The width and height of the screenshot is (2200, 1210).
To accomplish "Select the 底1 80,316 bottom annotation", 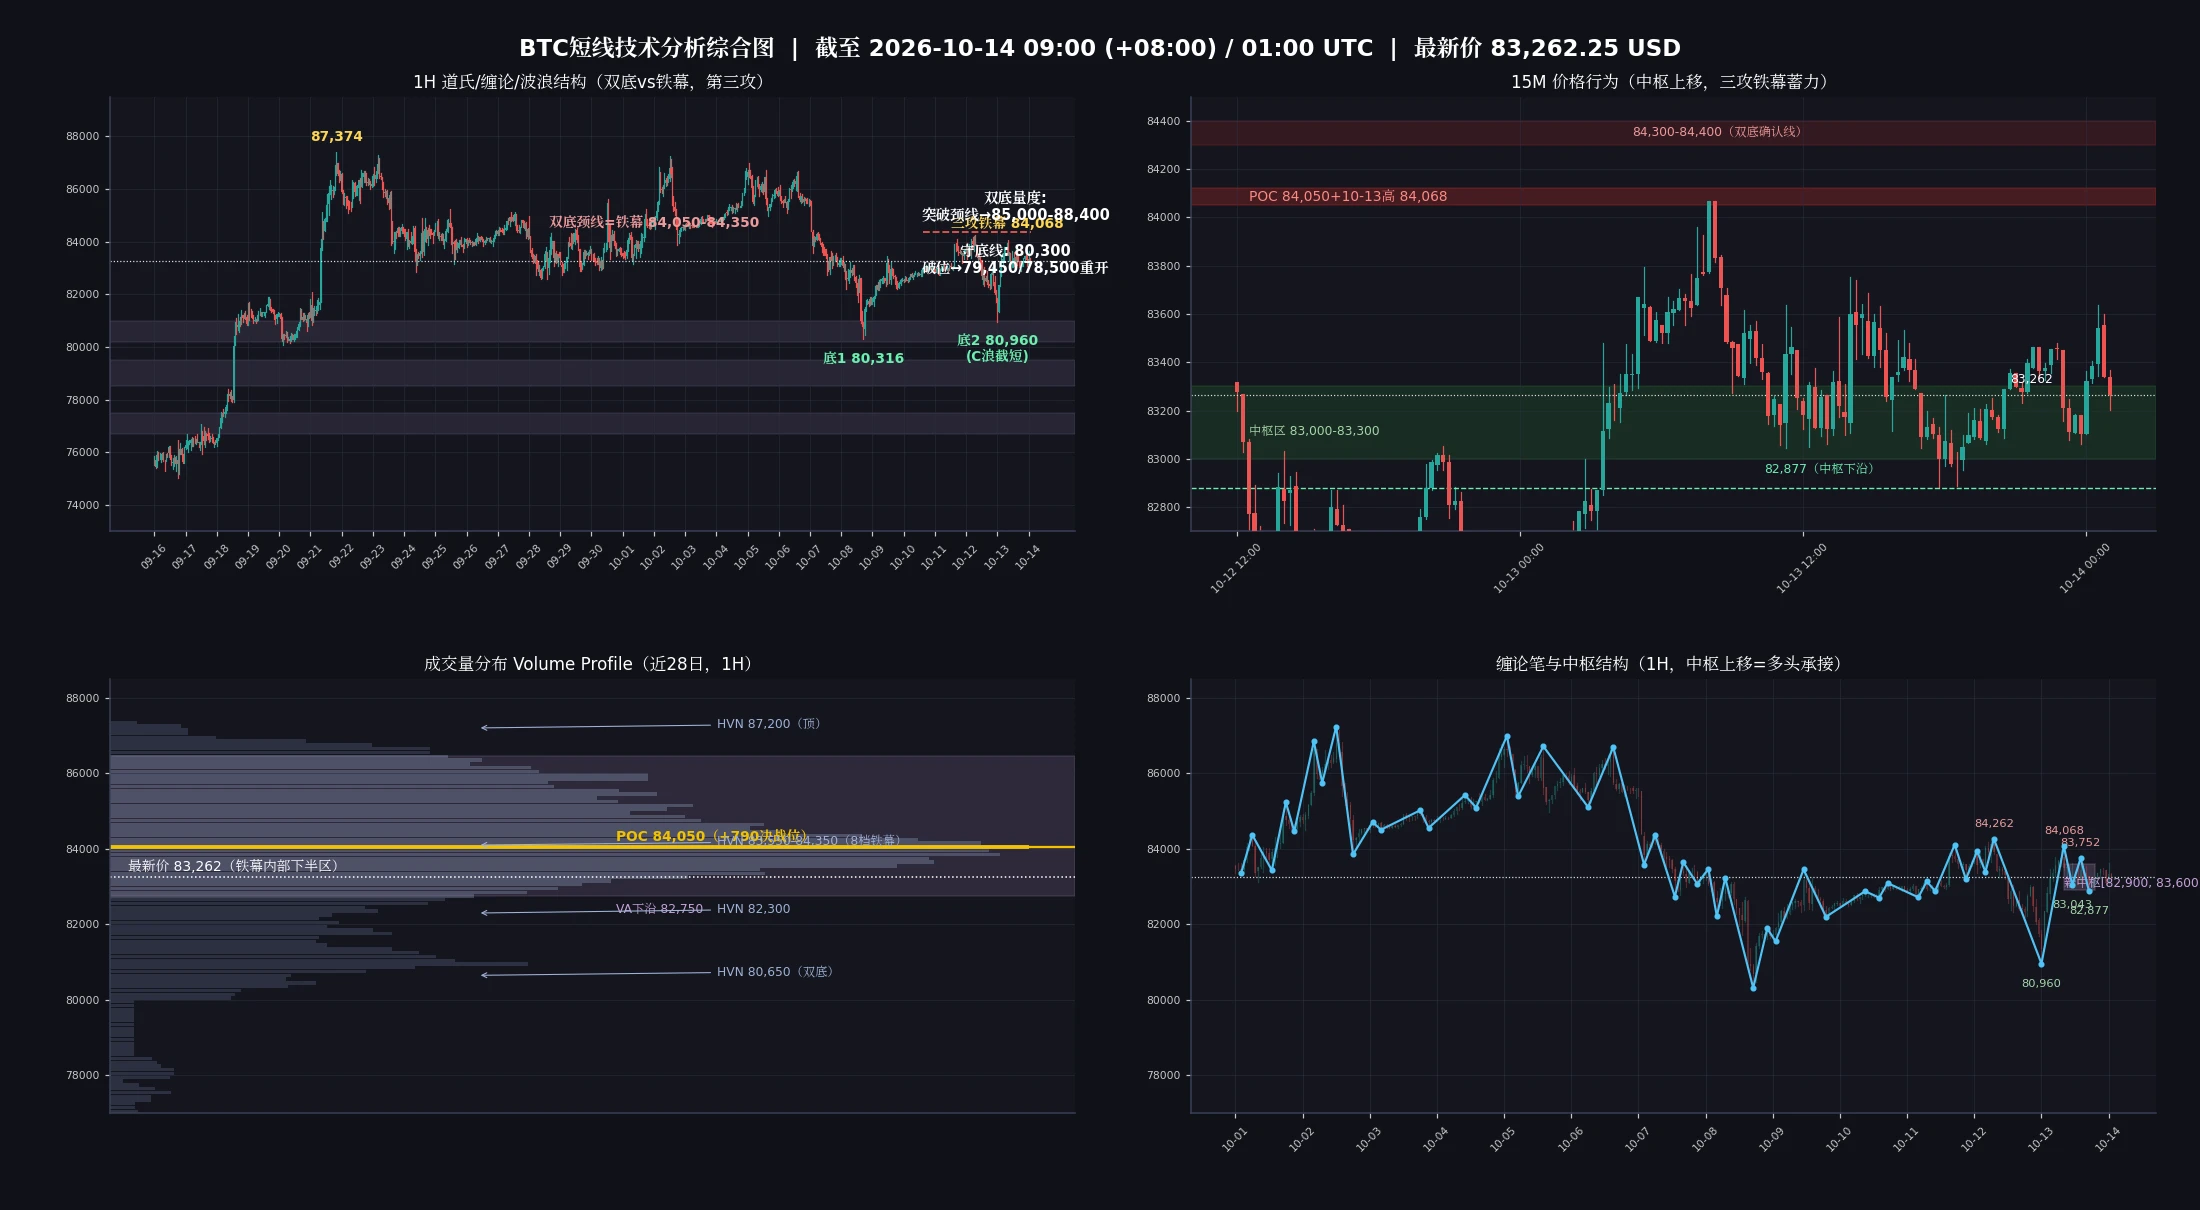I will [x=863, y=358].
